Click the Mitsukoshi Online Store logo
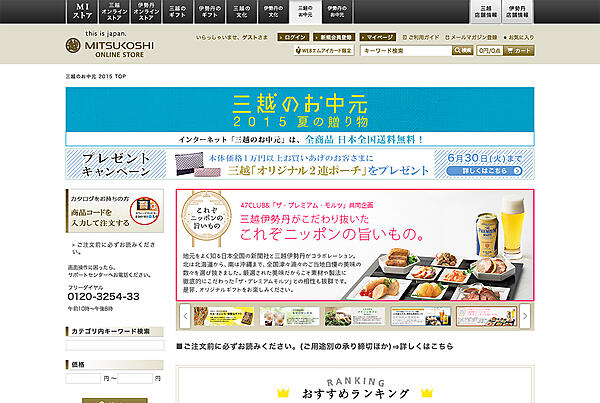 click(110, 45)
